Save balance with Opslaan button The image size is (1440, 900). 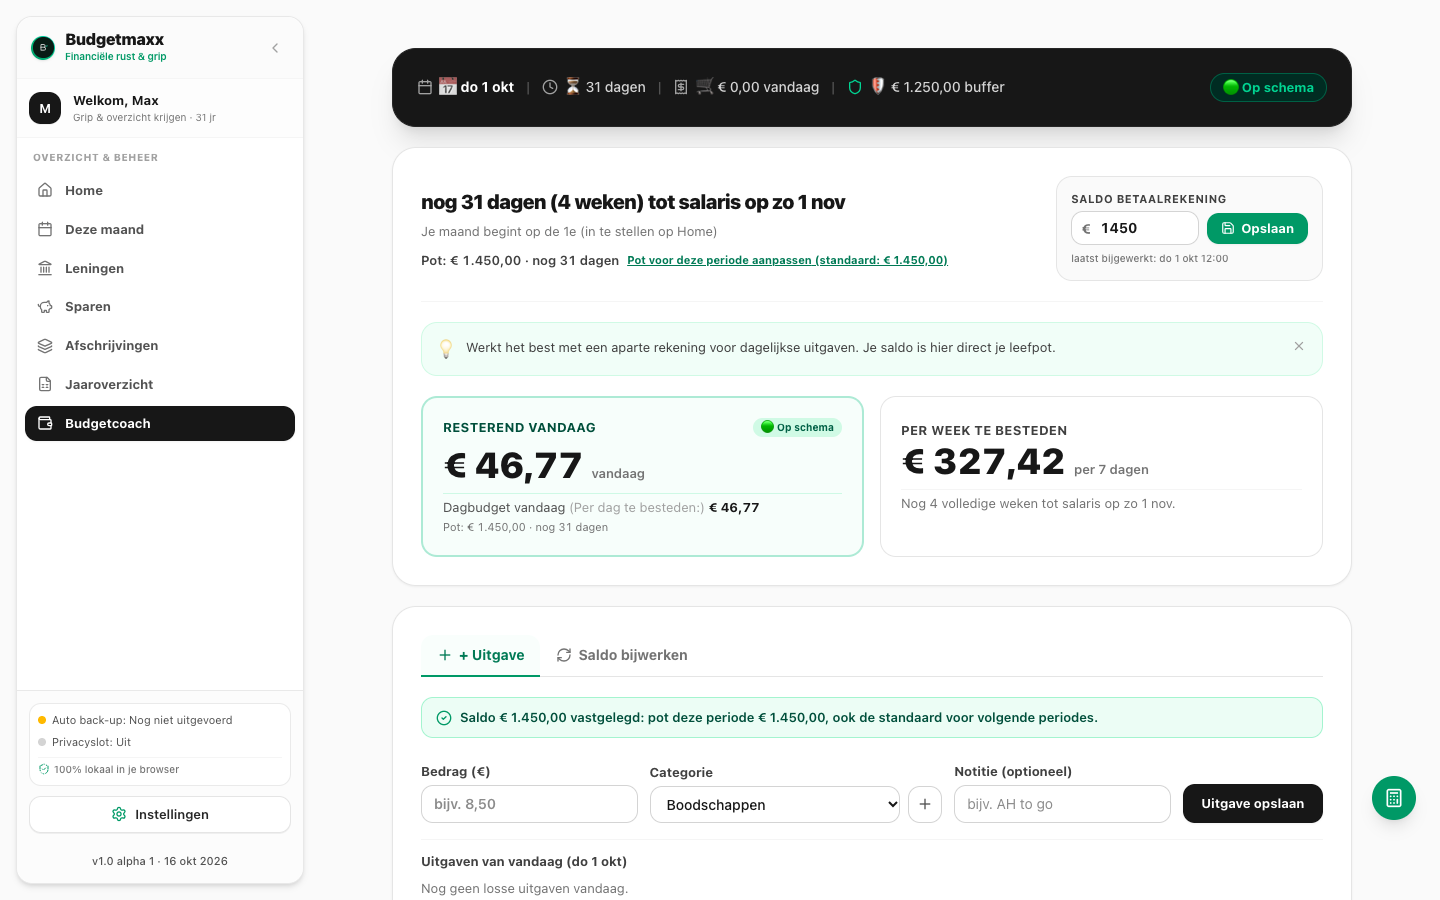(1257, 228)
